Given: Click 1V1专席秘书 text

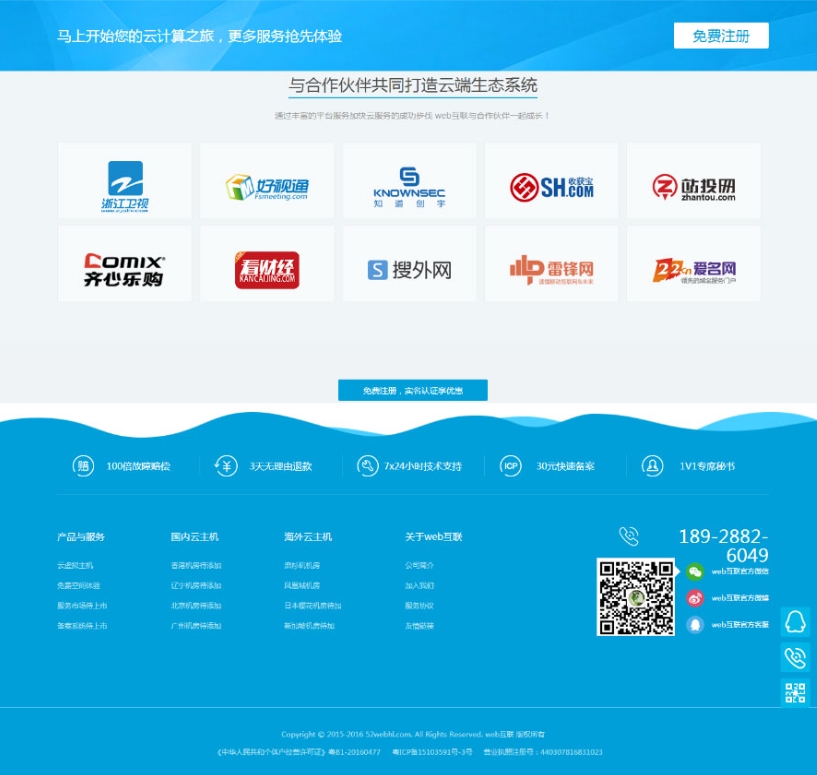Looking at the screenshot, I should [707, 466].
